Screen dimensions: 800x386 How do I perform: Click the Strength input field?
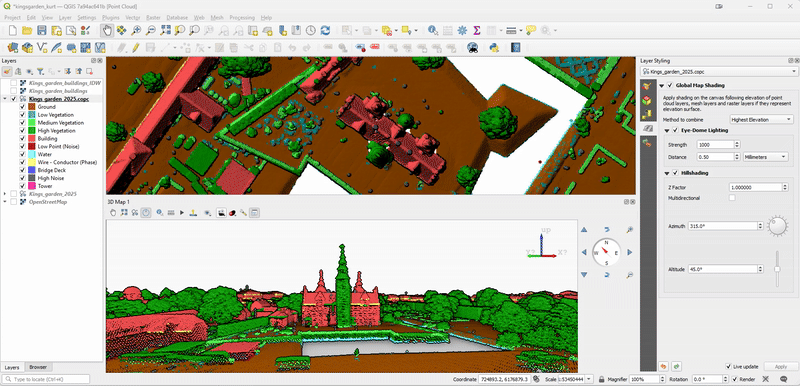pyautogui.click(x=715, y=145)
